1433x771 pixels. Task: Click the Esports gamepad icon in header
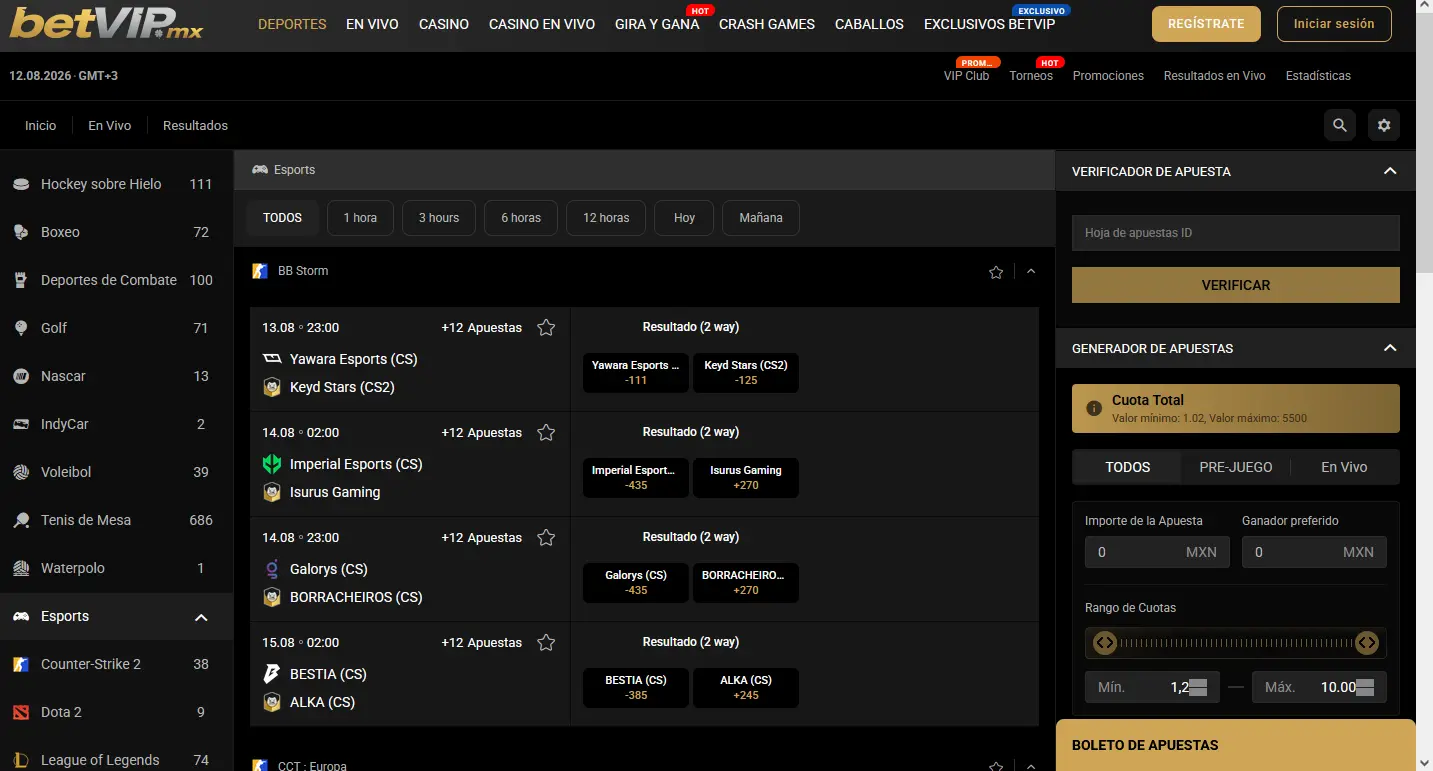click(260, 170)
